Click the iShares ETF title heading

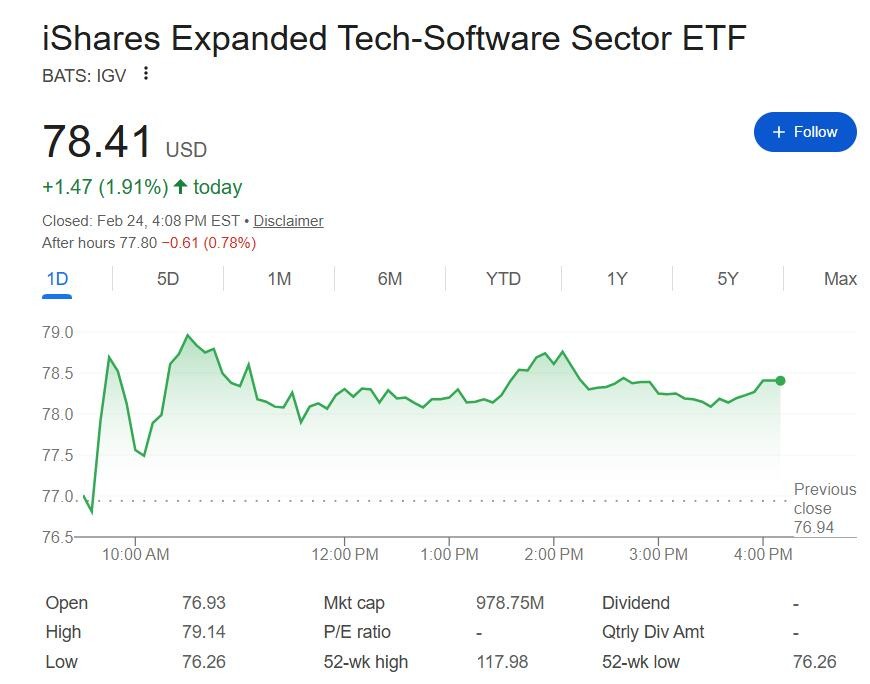click(394, 38)
